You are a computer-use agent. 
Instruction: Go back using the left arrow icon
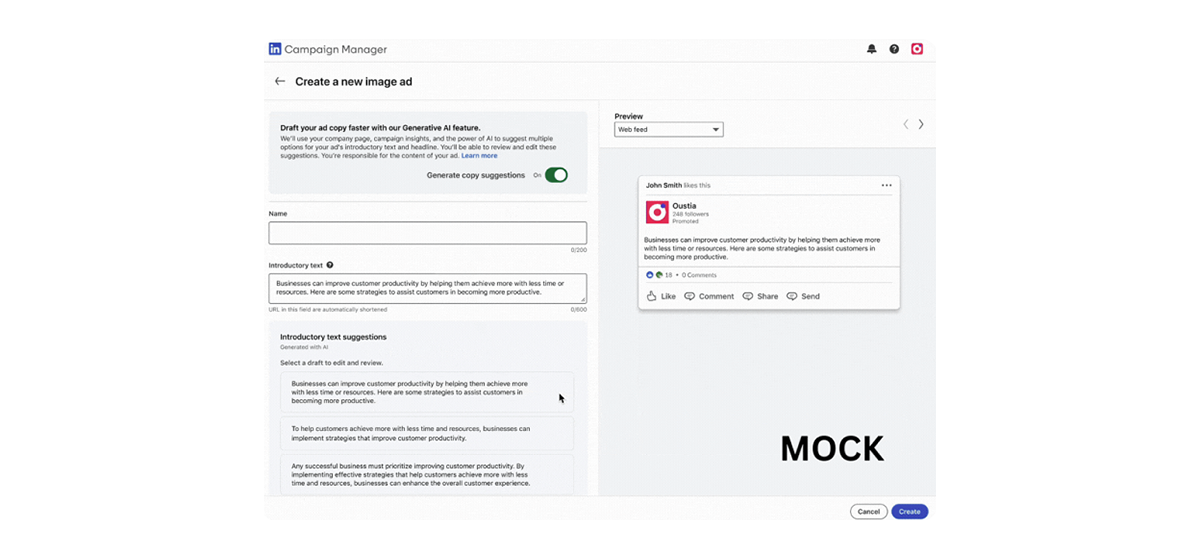pyautogui.click(x=280, y=81)
